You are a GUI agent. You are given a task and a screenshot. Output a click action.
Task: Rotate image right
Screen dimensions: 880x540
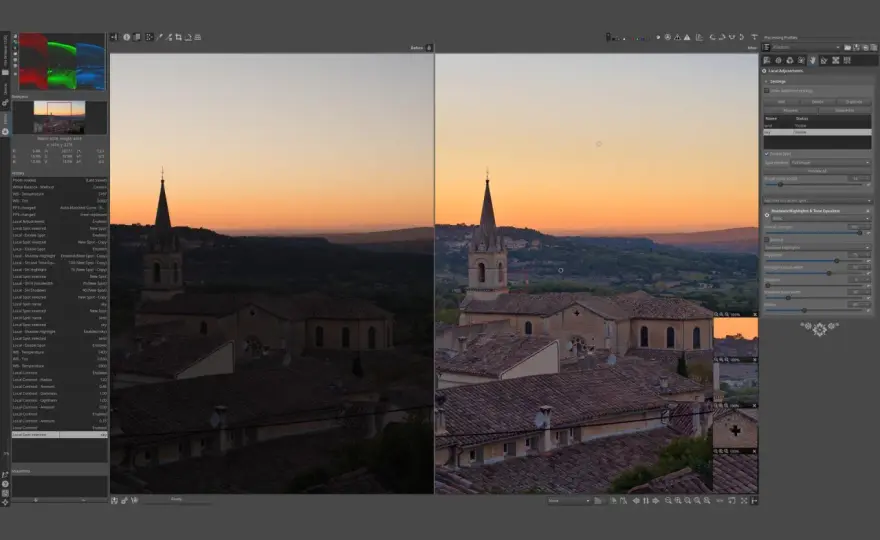pyautogui.click(x=722, y=37)
